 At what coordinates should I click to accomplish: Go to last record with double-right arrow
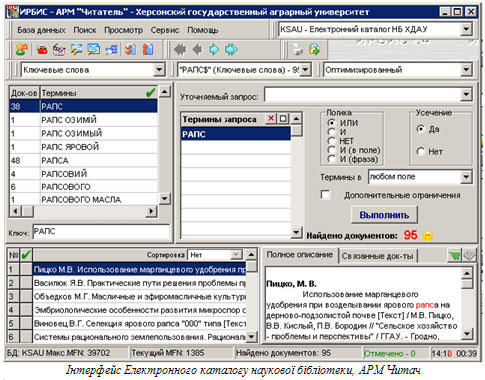point(231,50)
